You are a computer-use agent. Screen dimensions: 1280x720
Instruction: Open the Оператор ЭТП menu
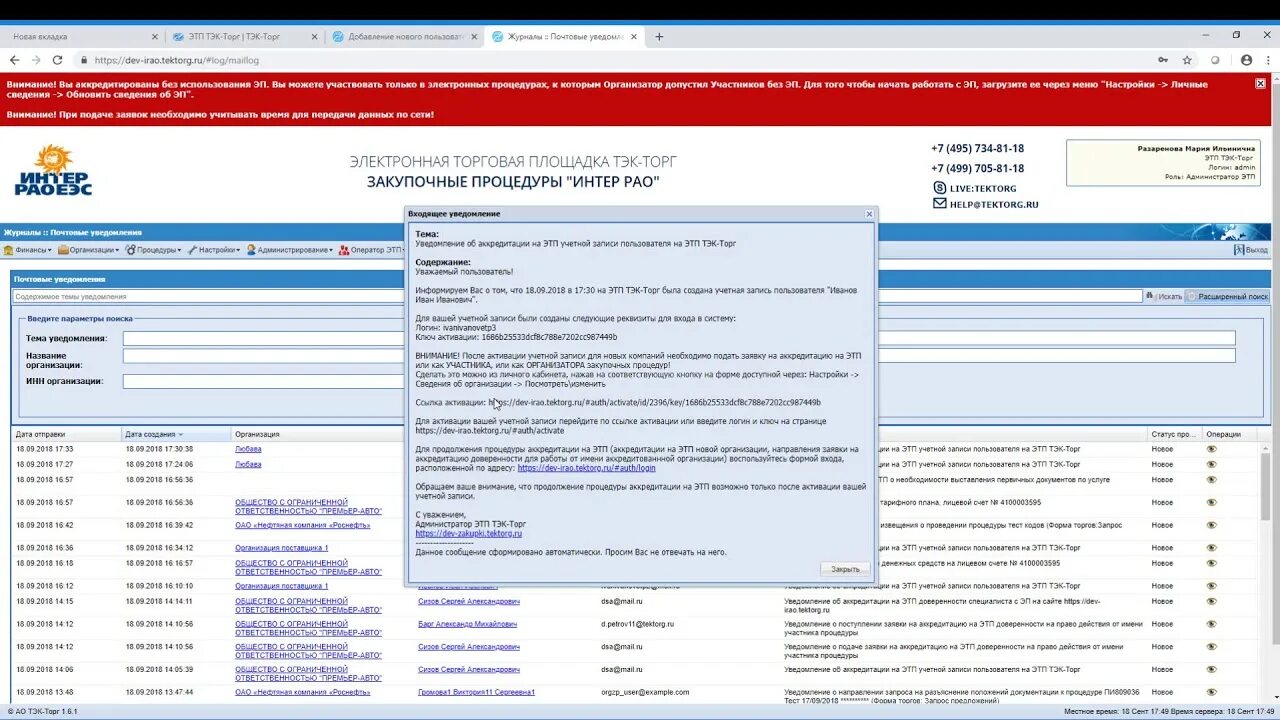click(371, 250)
